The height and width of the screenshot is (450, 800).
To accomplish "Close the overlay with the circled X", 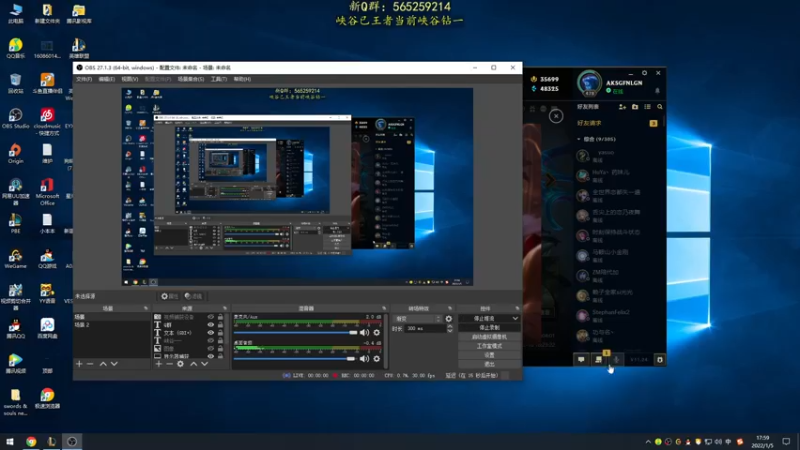I will (x=556, y=116).
